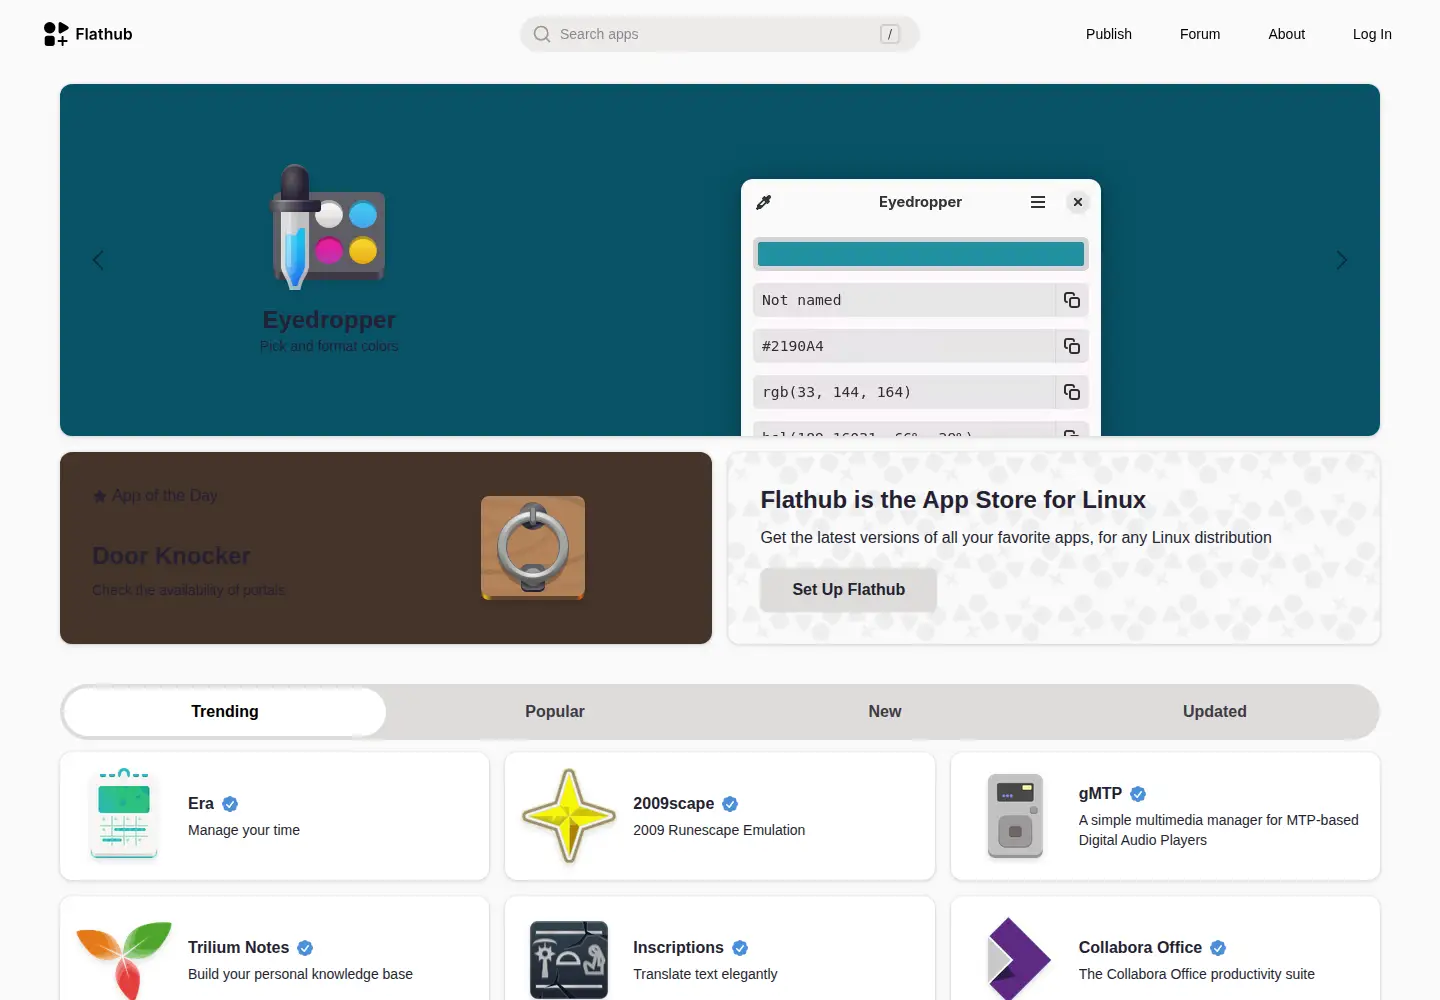
Task: Open the gMTP device icon
Action: (1015, 816)
